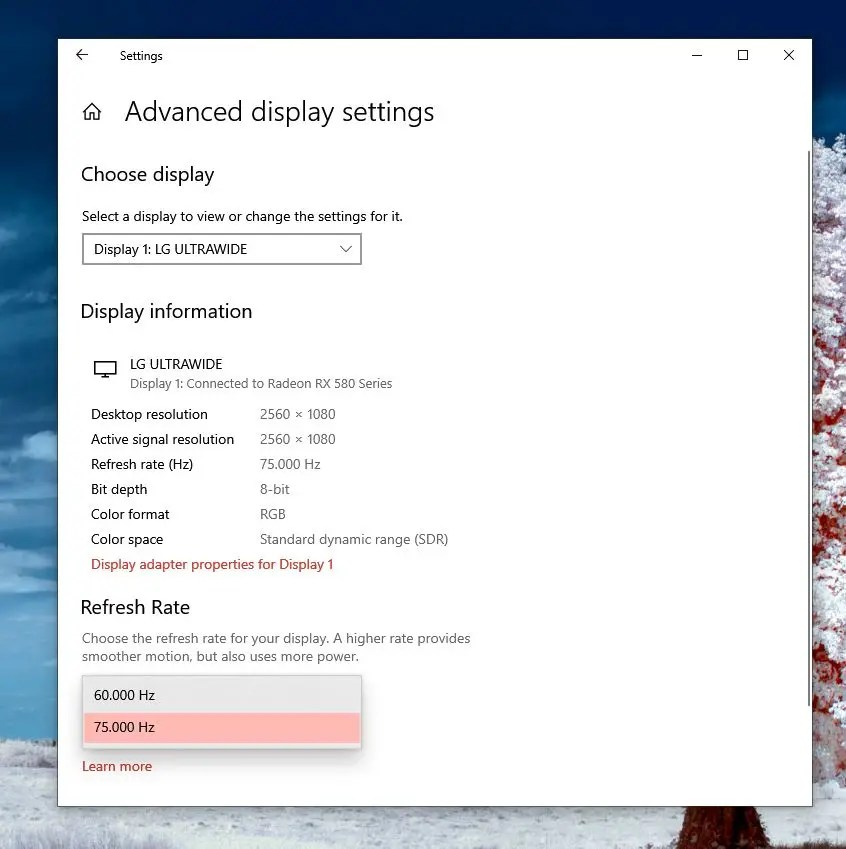This screenshot has width=846, height=849.
Task: Click the Settings window title icon area
Action: (x=141, y=56)
